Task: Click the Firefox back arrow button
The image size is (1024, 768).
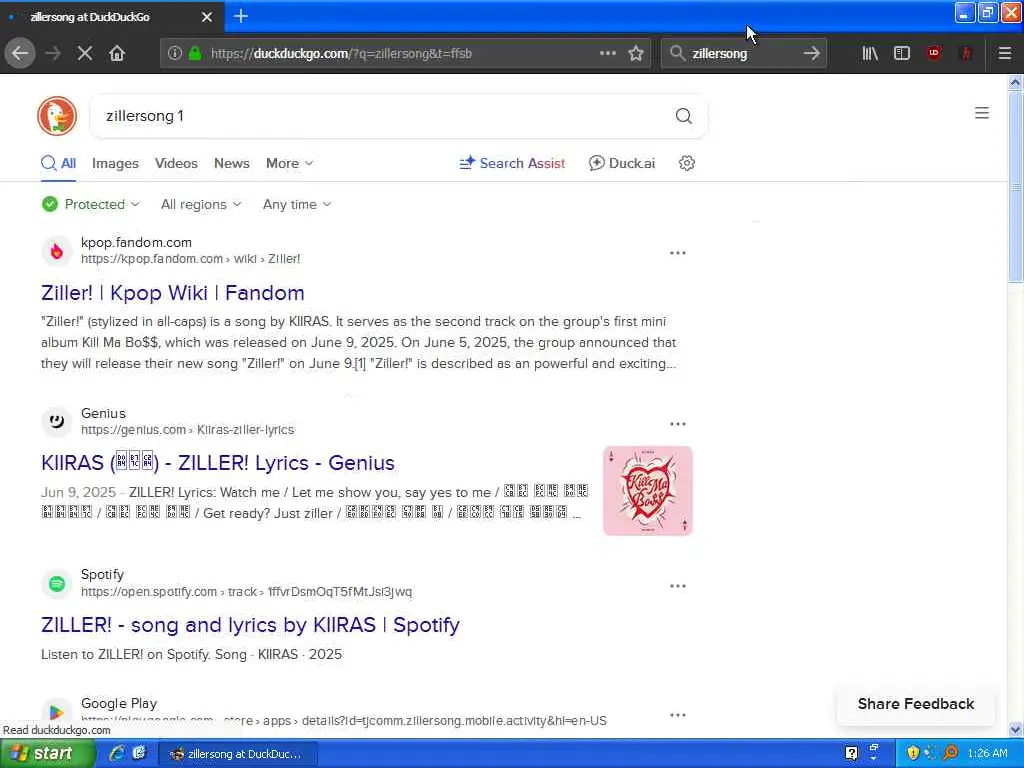Action: [20, 54]
